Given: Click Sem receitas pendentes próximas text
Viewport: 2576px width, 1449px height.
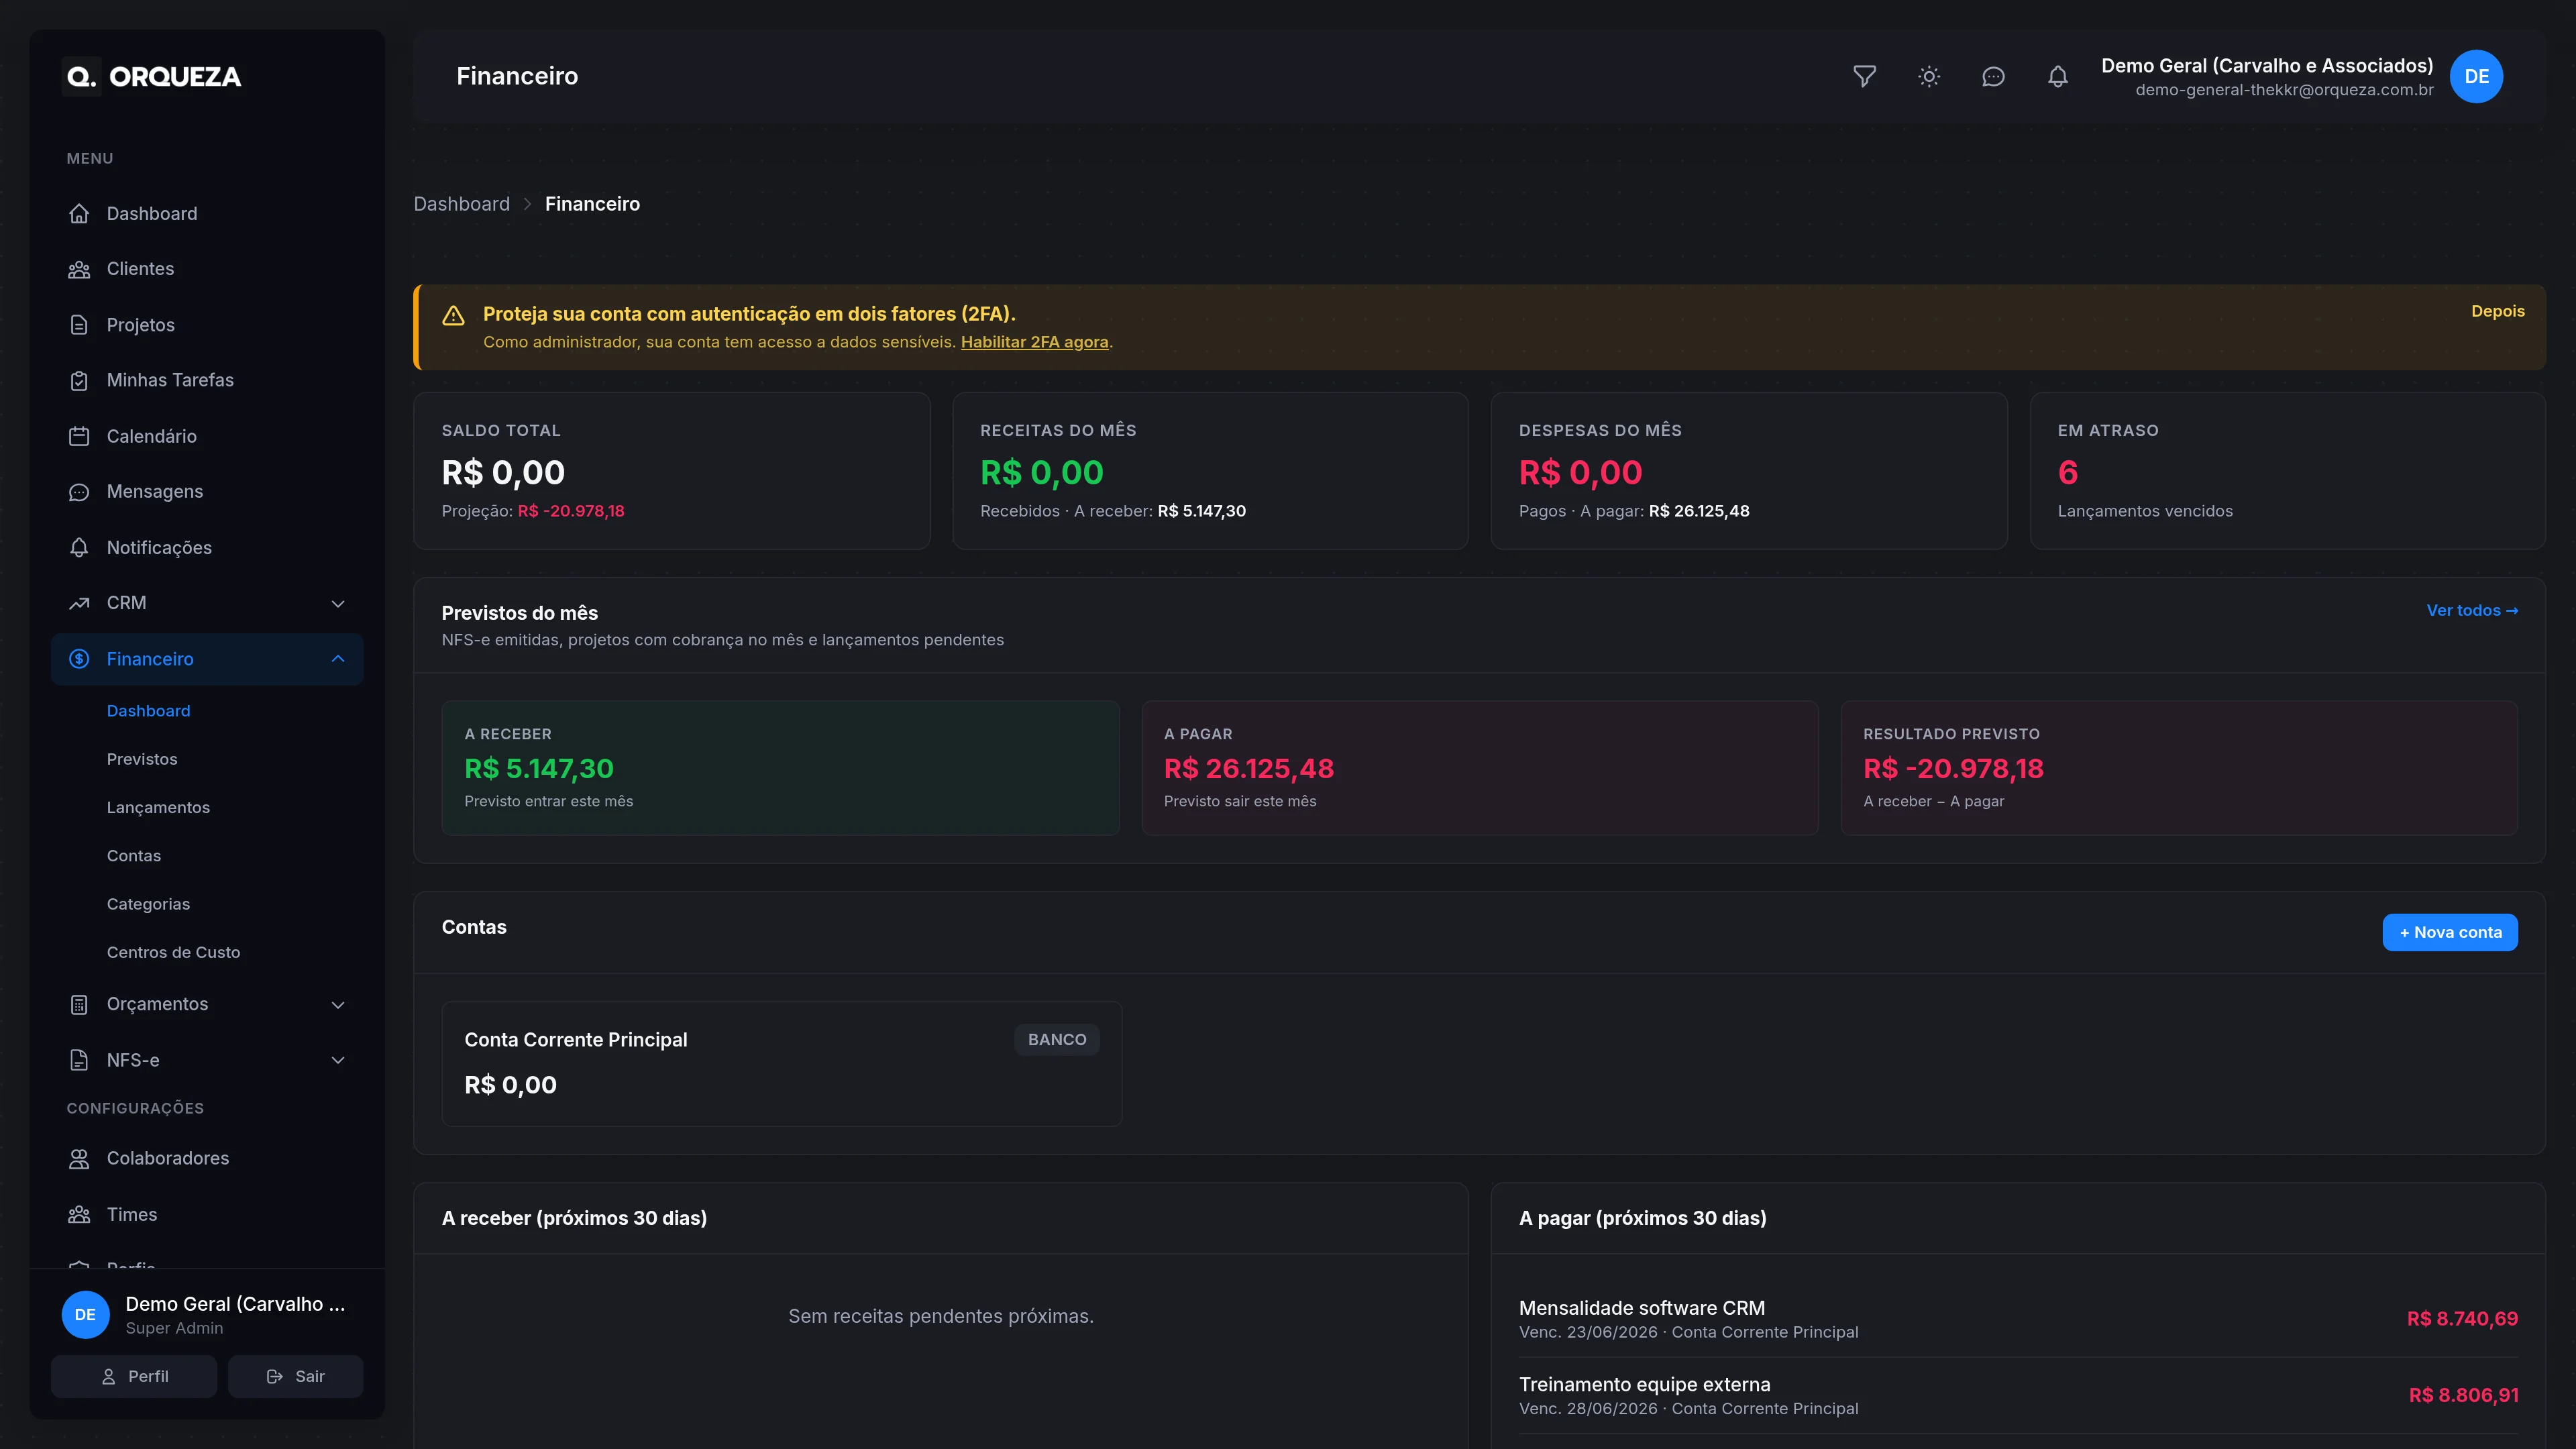Looking at the screenshot, I should pos(940,1316).
